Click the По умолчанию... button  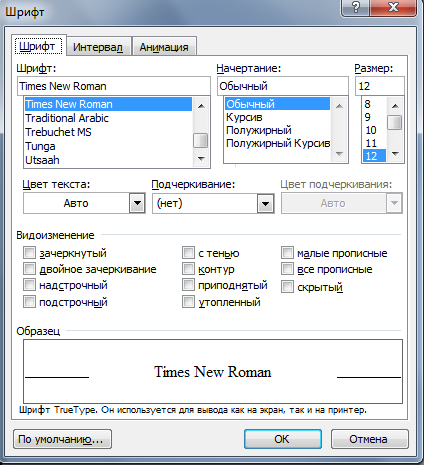click(62, 439)
